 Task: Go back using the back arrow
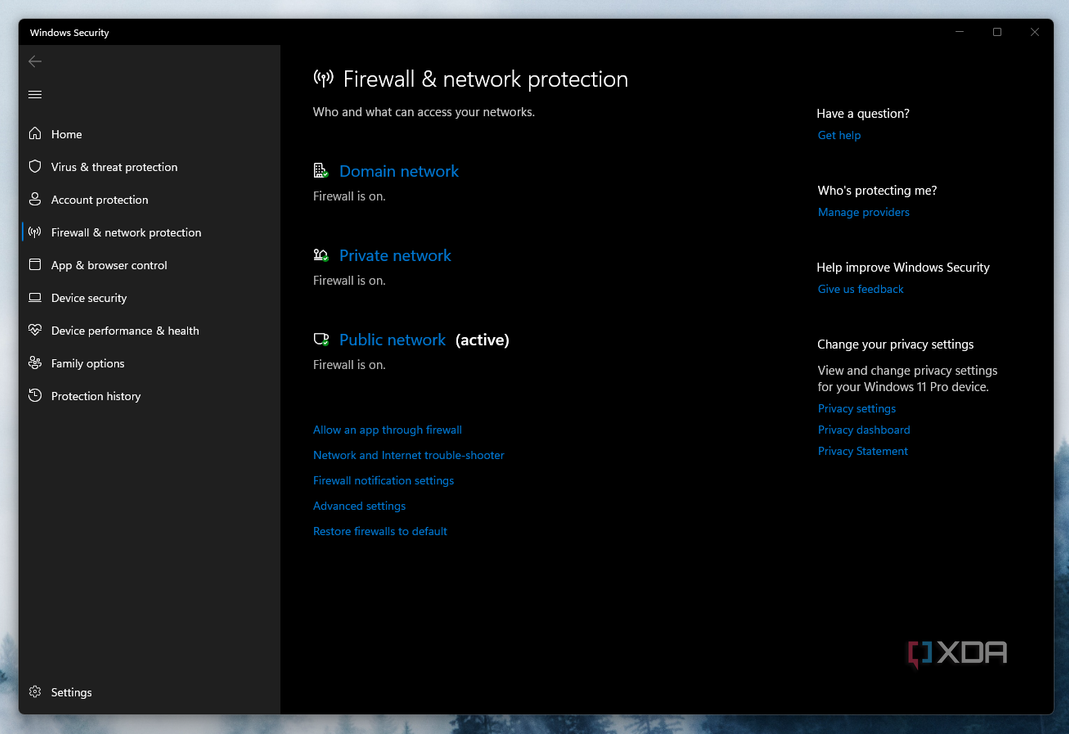(35, 61)
